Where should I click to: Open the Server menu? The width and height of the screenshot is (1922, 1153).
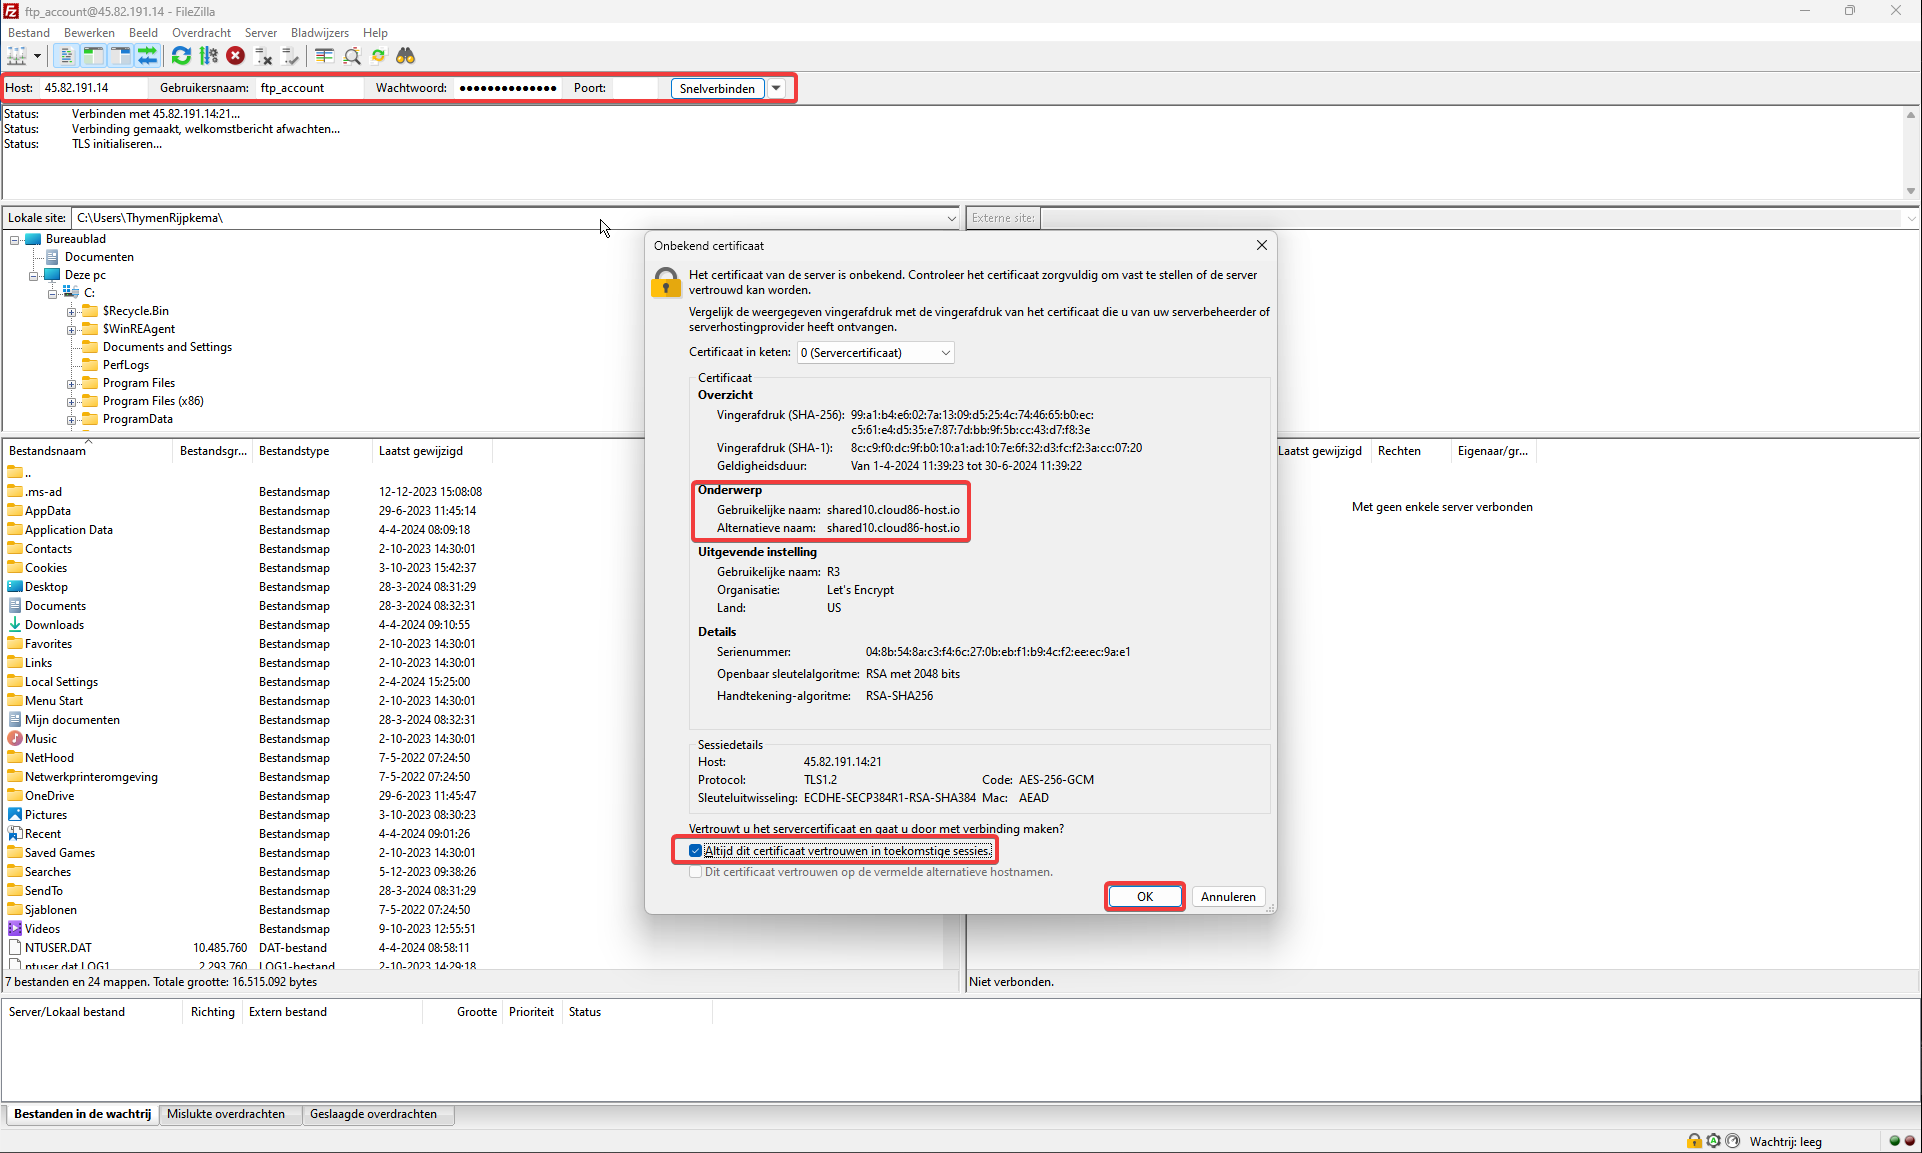pos(261,33)
